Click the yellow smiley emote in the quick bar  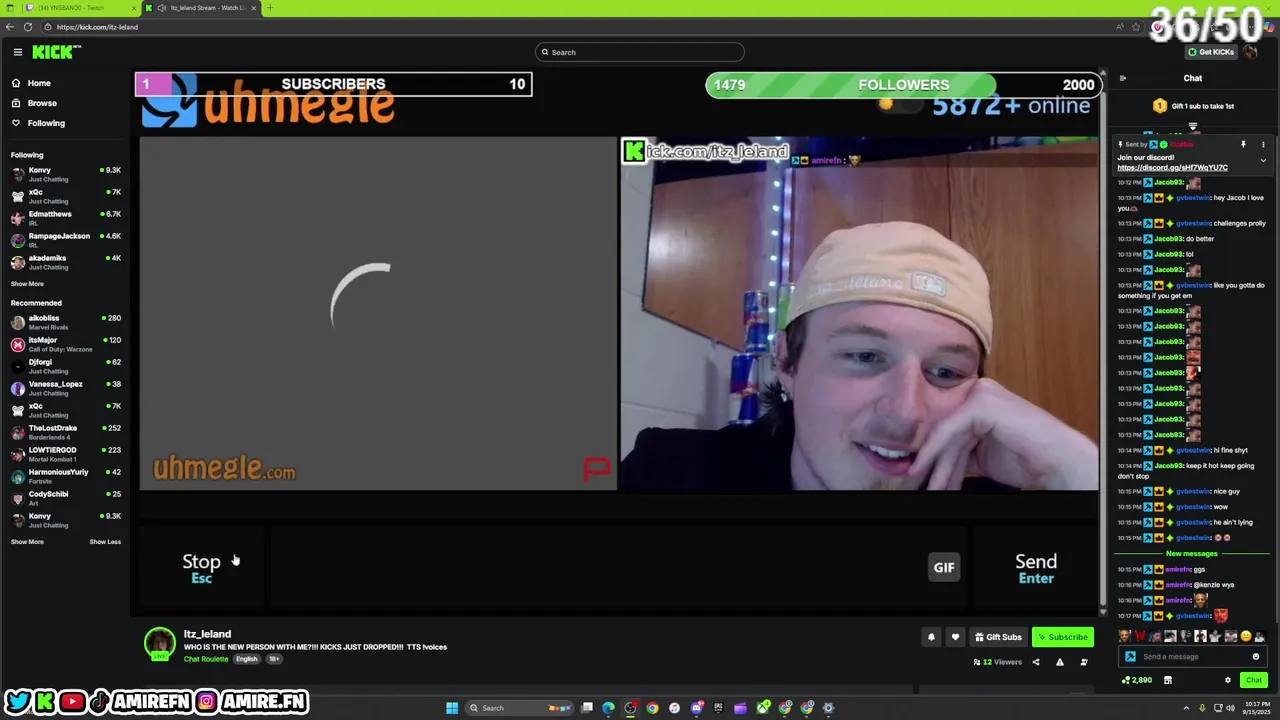coord(1245,636)
